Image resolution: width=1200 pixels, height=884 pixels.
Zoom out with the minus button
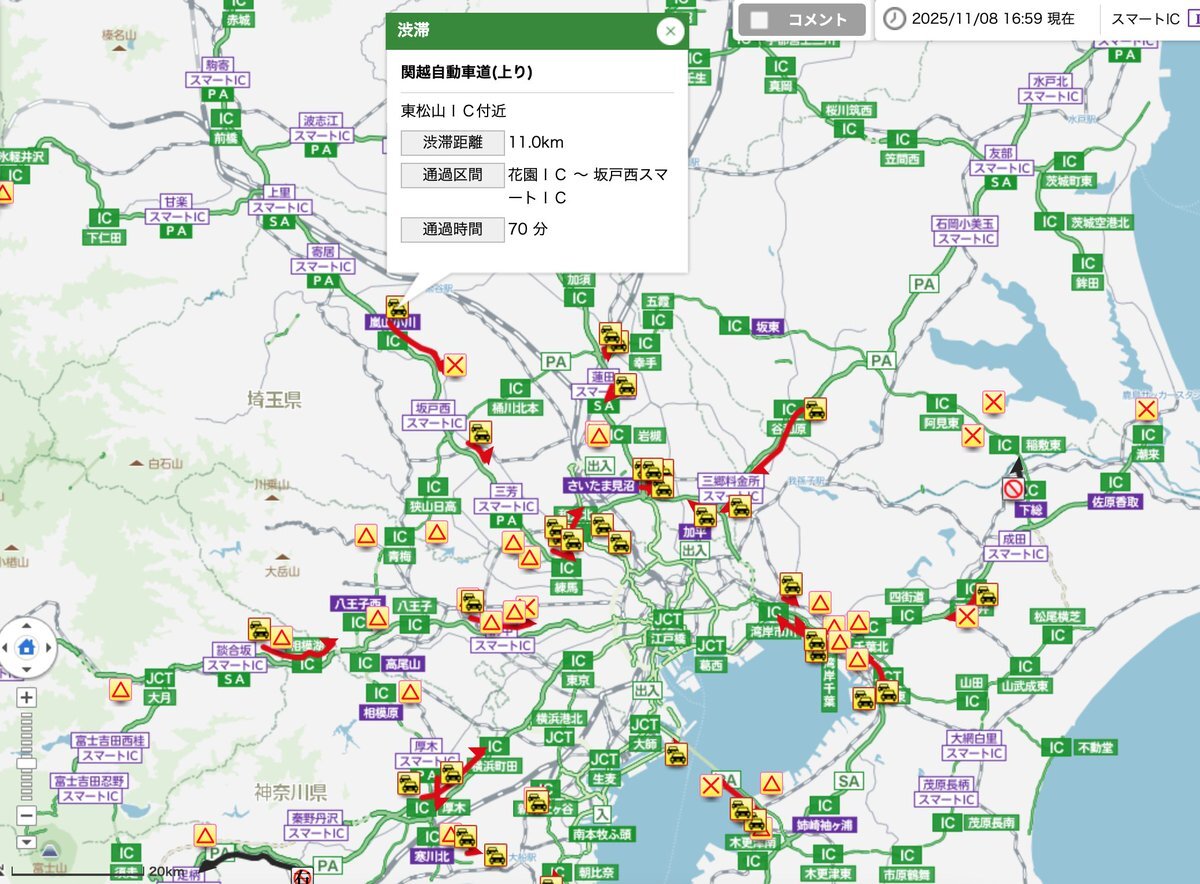point(27,815)
